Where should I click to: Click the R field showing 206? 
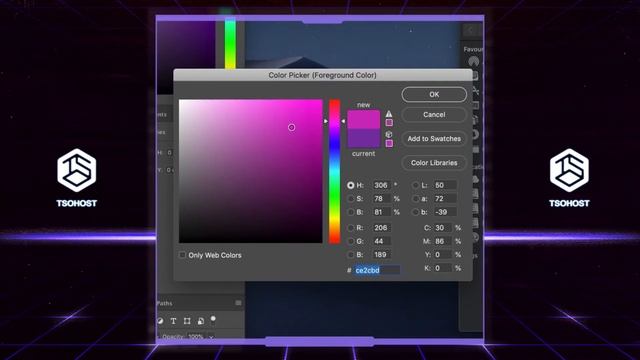[382, 228]
